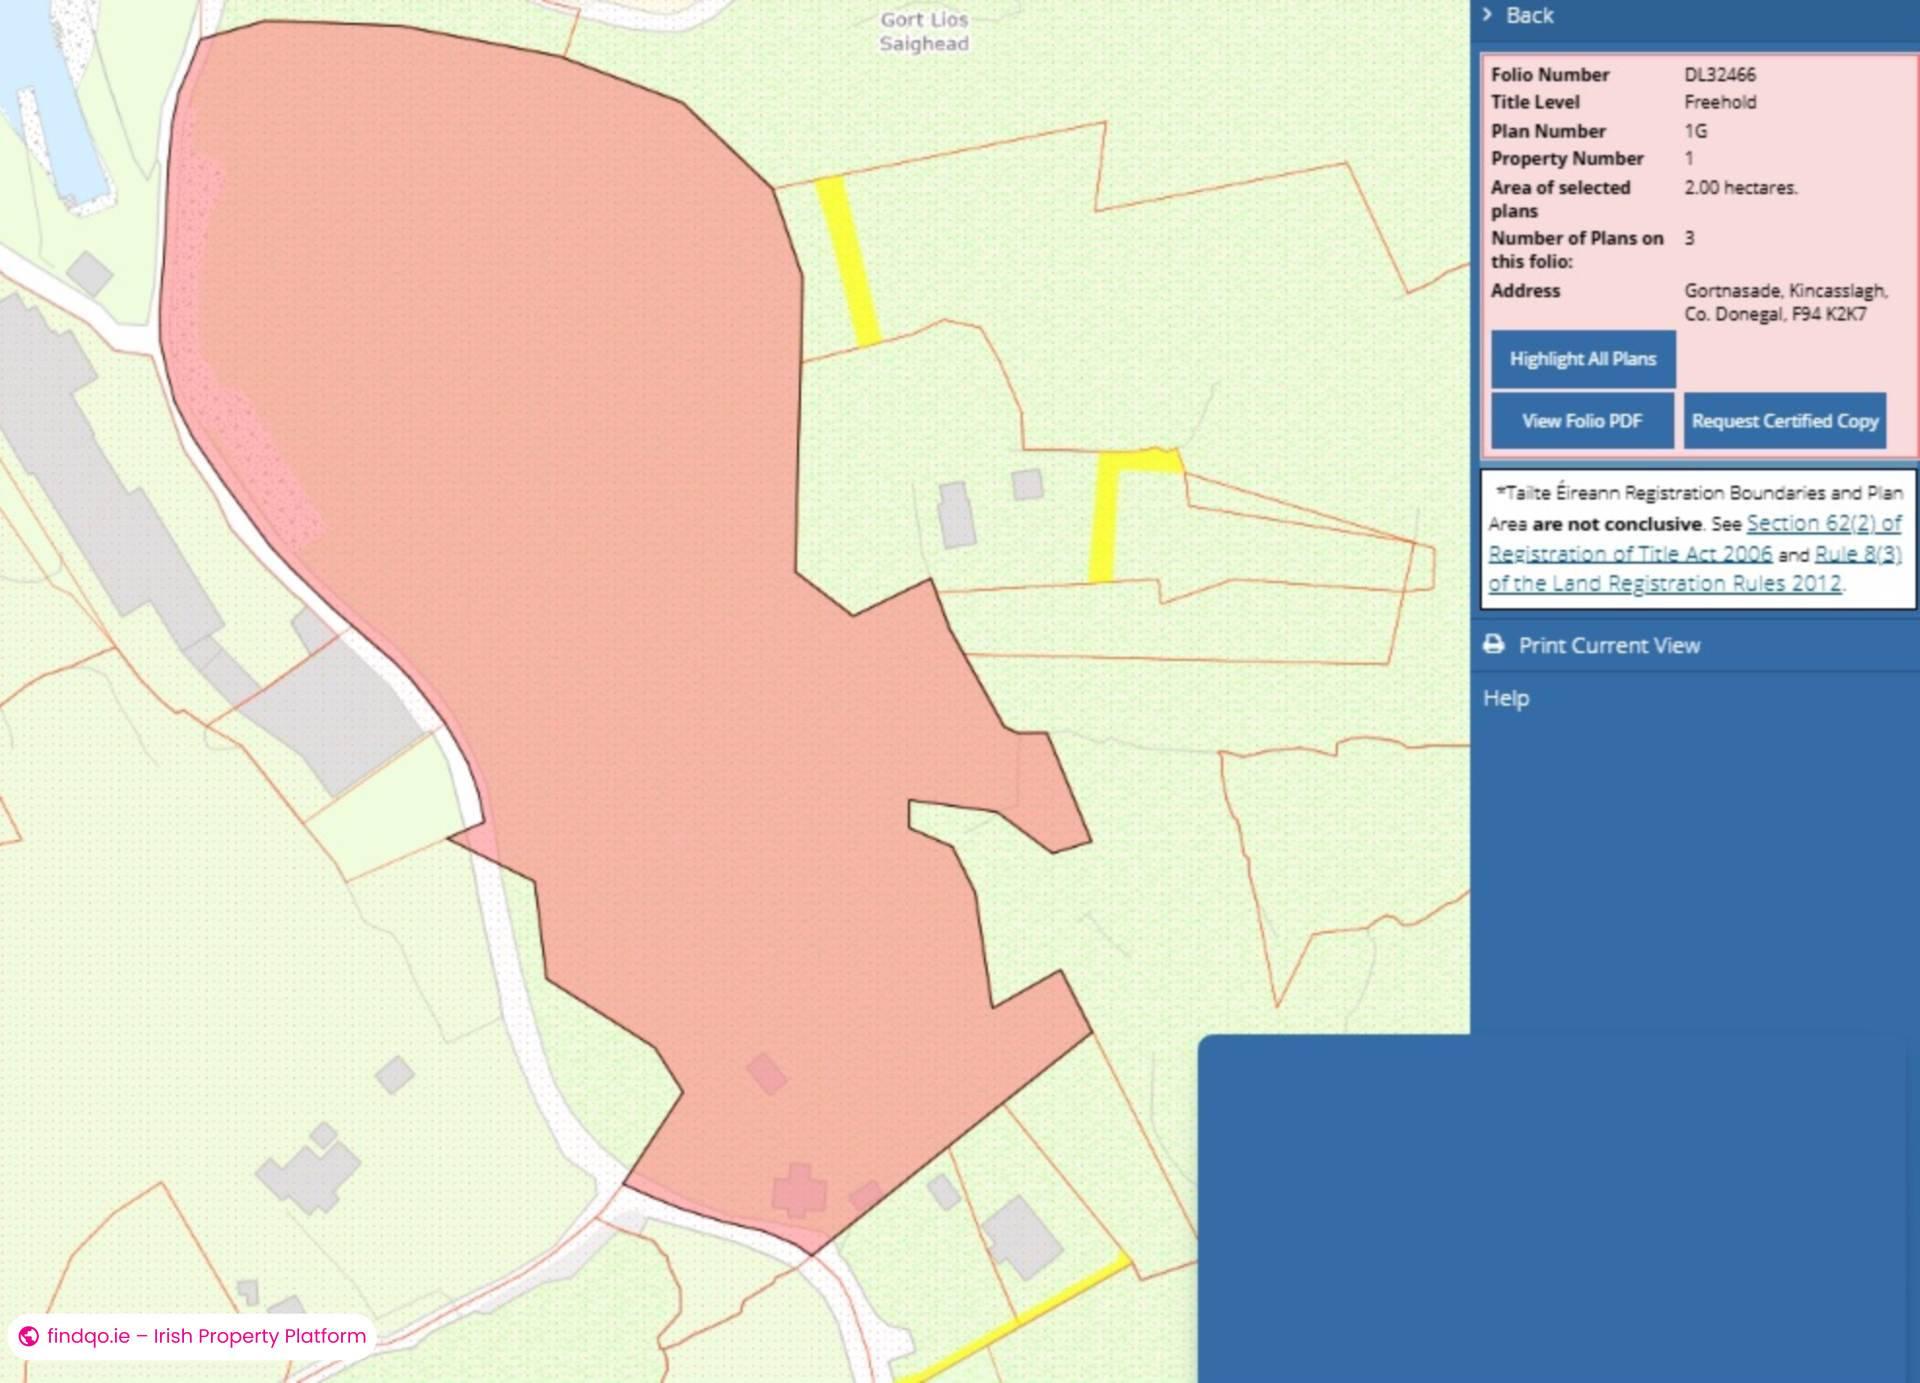The image size is (1920, 1383).
Task: Select Print Current View menu entry
Action: [1608, 646]
